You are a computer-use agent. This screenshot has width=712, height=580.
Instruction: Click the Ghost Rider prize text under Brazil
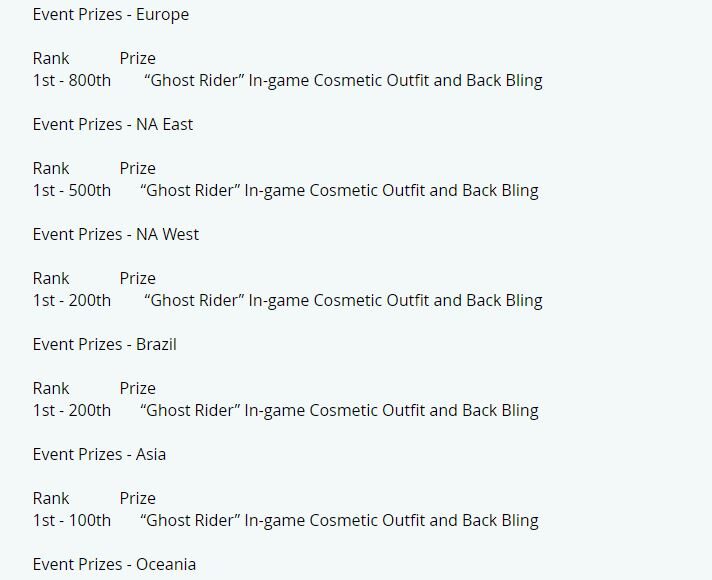[x=339, y=411]
